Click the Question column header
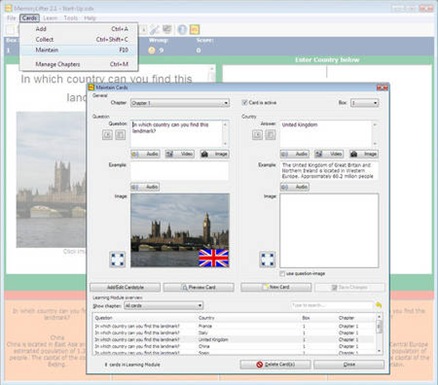Viewport: 438px width, 385px height. point(145,318)
